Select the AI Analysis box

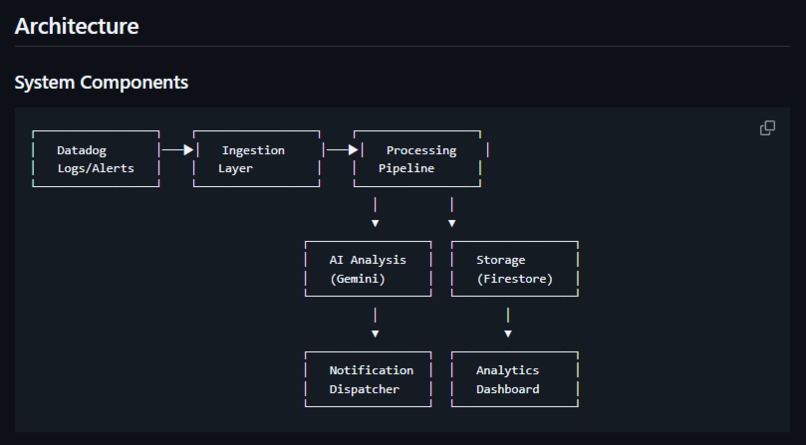pos(368,269)
